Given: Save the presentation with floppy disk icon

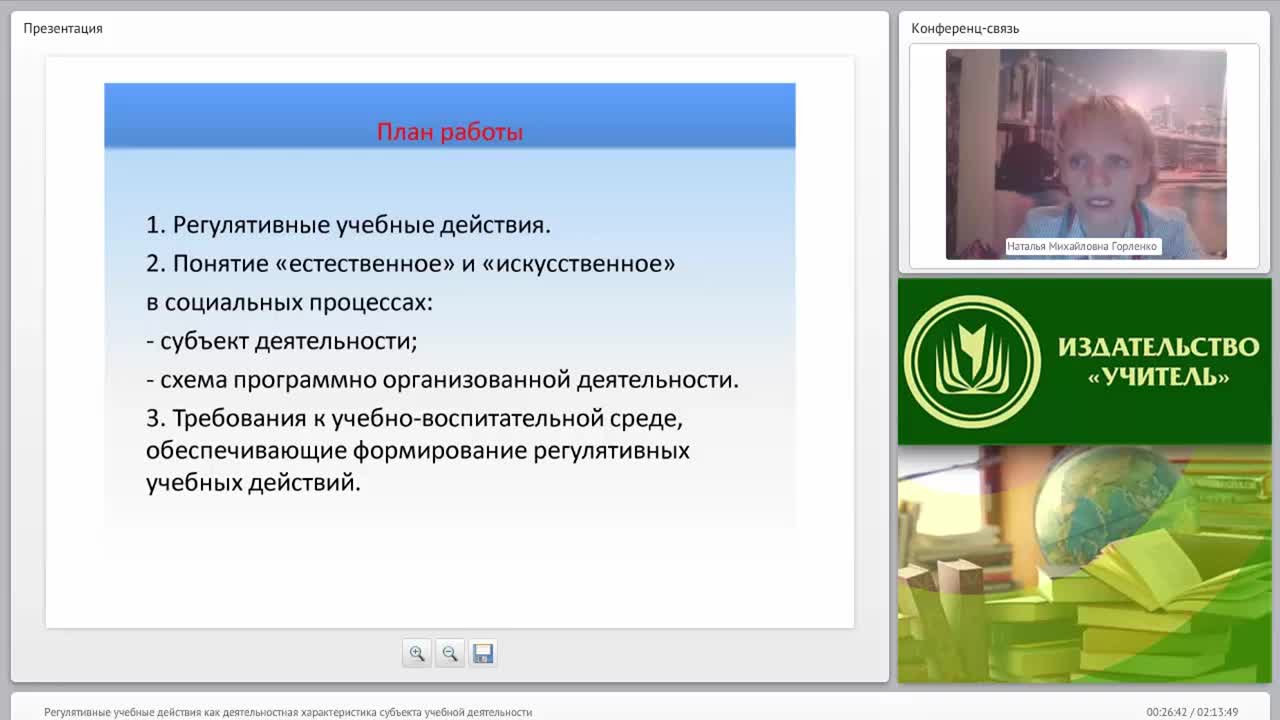Looking at the screenshot, I should (x=483, y=653).
